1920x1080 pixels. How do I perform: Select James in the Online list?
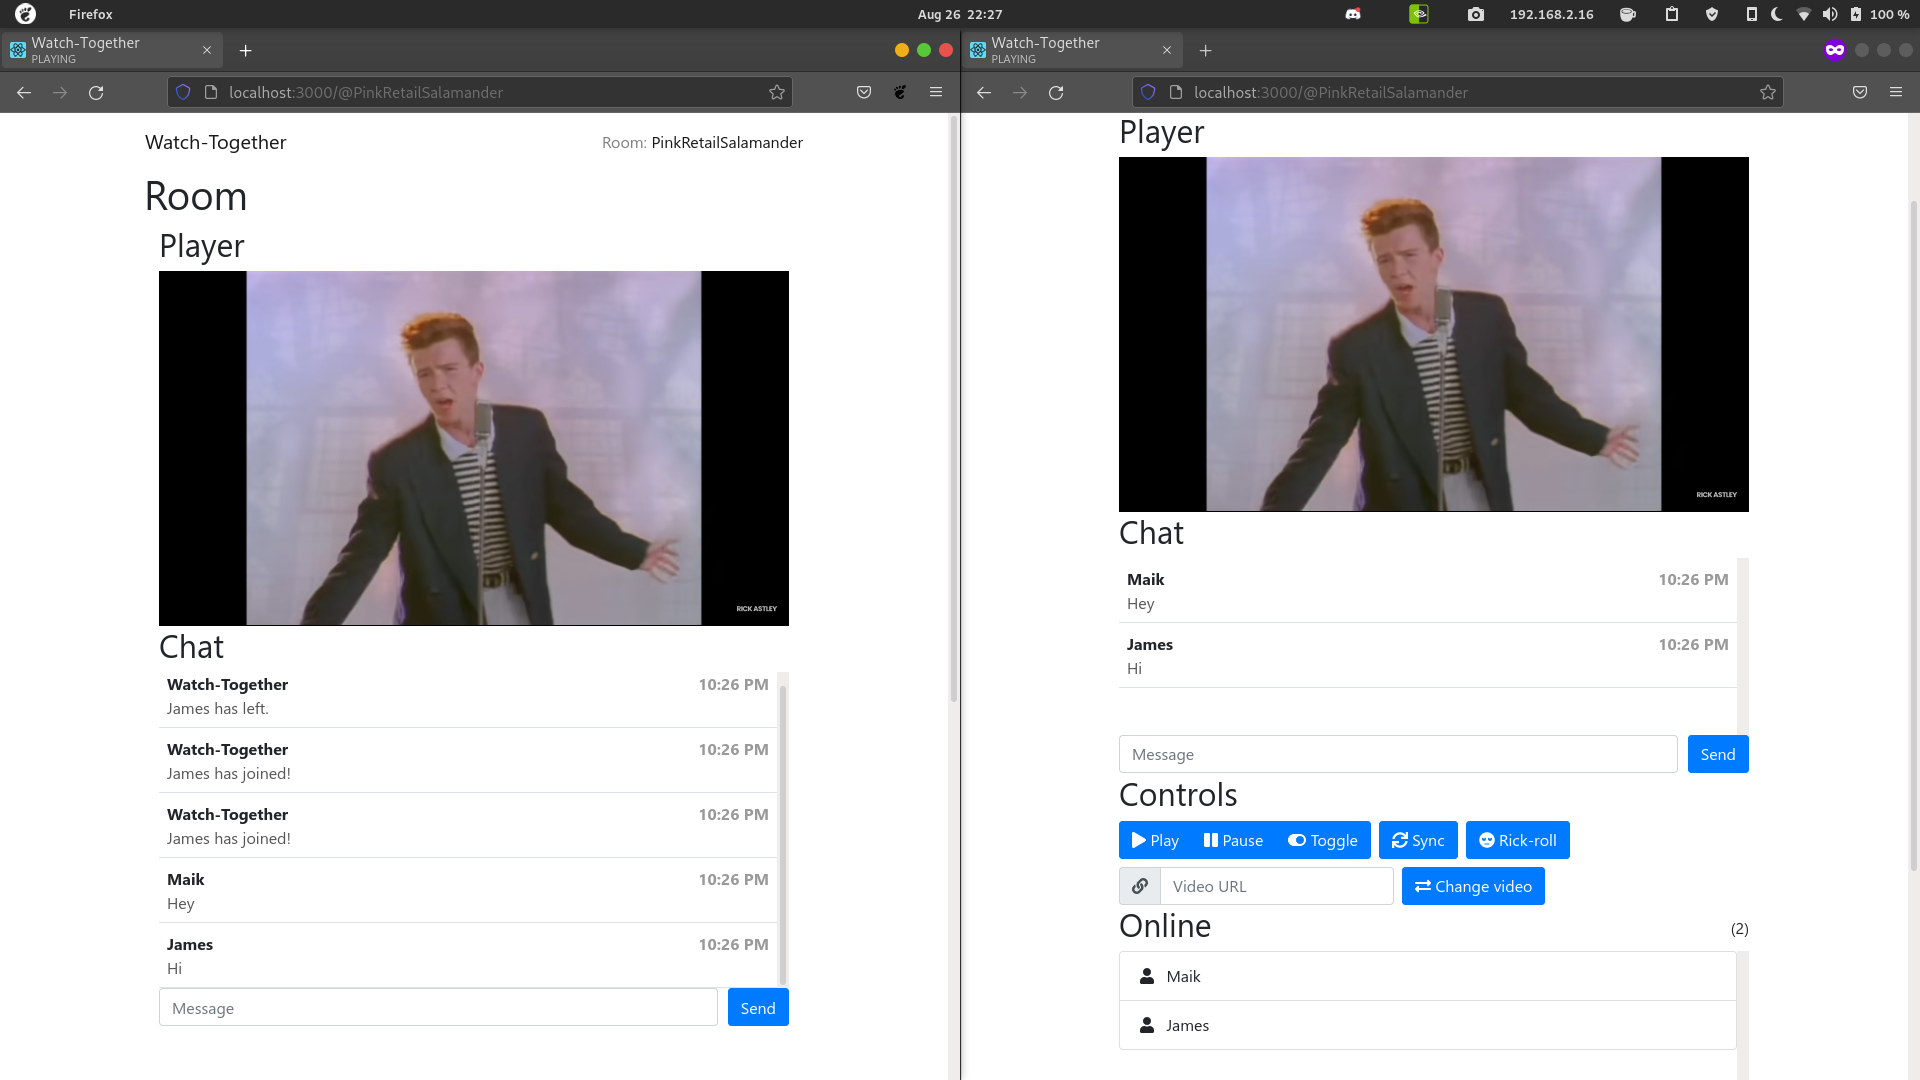[x=1428, y=1025]
